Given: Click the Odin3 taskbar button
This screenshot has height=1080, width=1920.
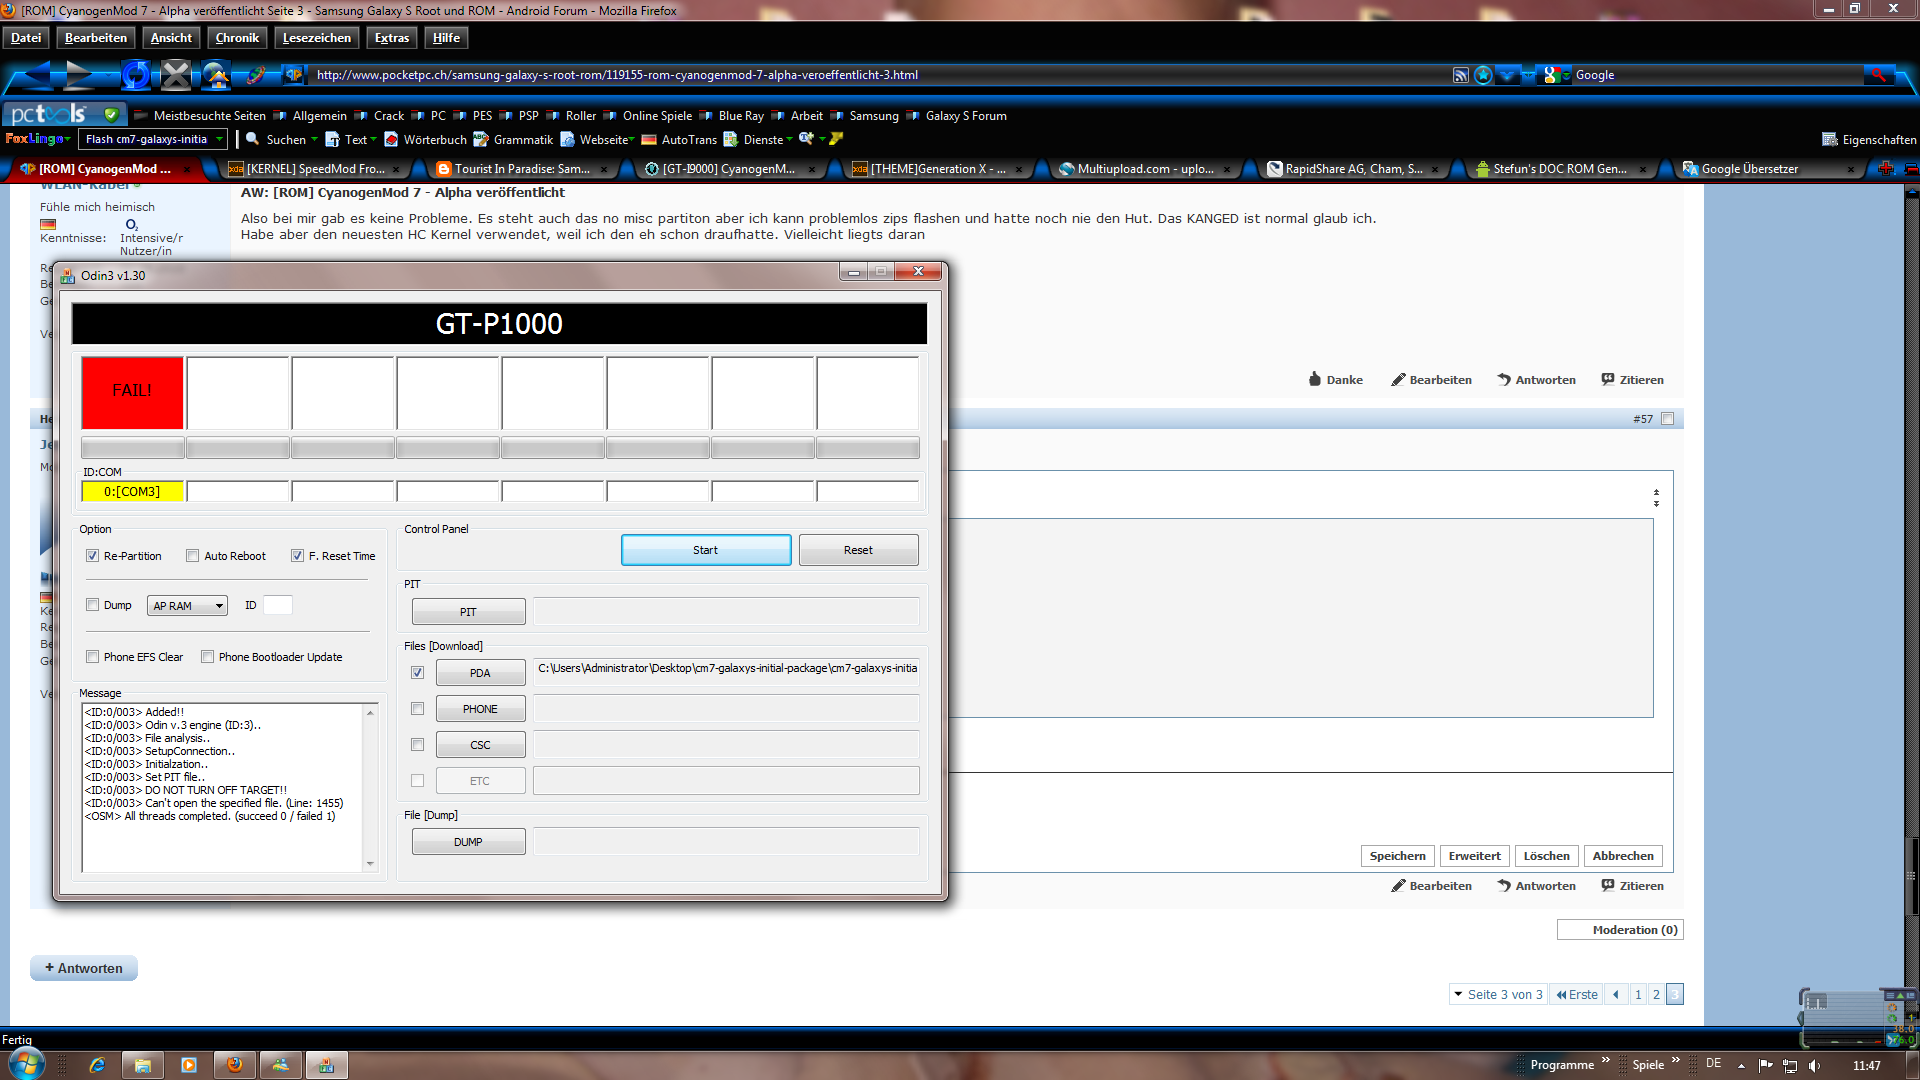Looking at the screenshot, I should tap(326, 1065).
